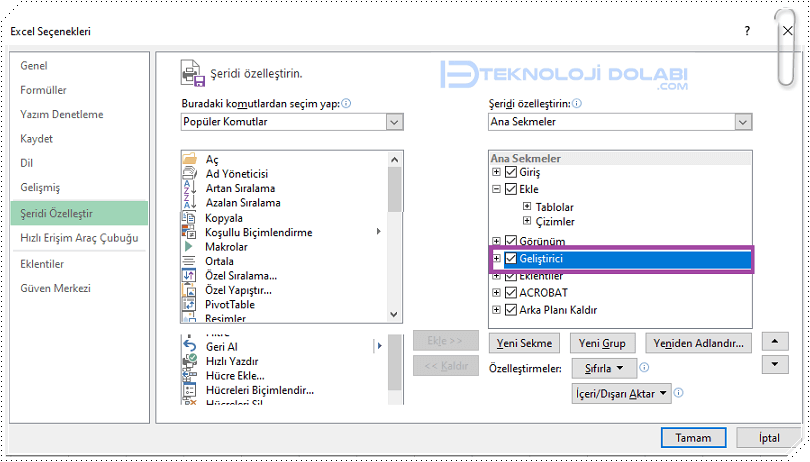Screen dimensions: 810x462
Task: Click the PivotTable icon in list
Action: click(x=189, y=304)
